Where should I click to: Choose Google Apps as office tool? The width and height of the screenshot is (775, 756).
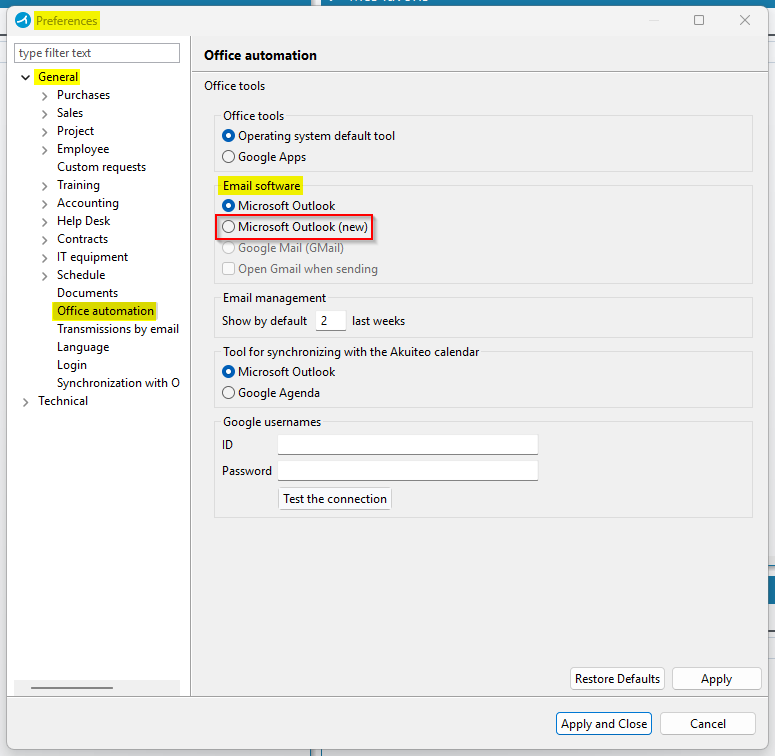pos(229,157)
